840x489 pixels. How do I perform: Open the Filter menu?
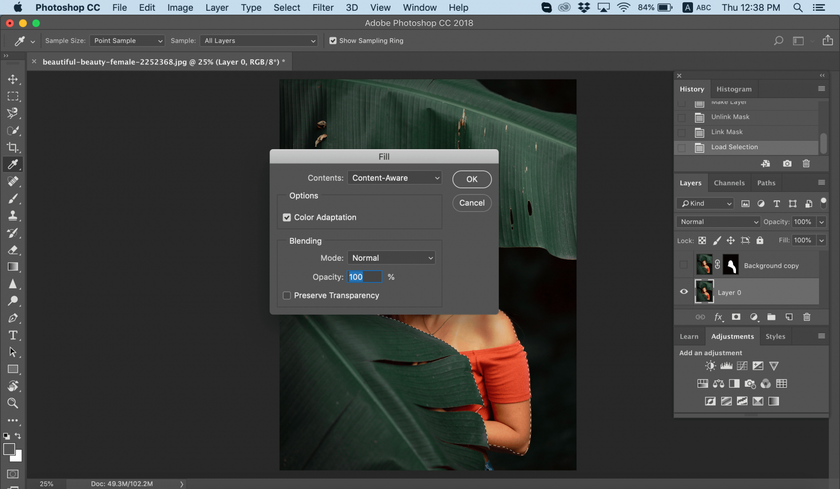point(322,7)
